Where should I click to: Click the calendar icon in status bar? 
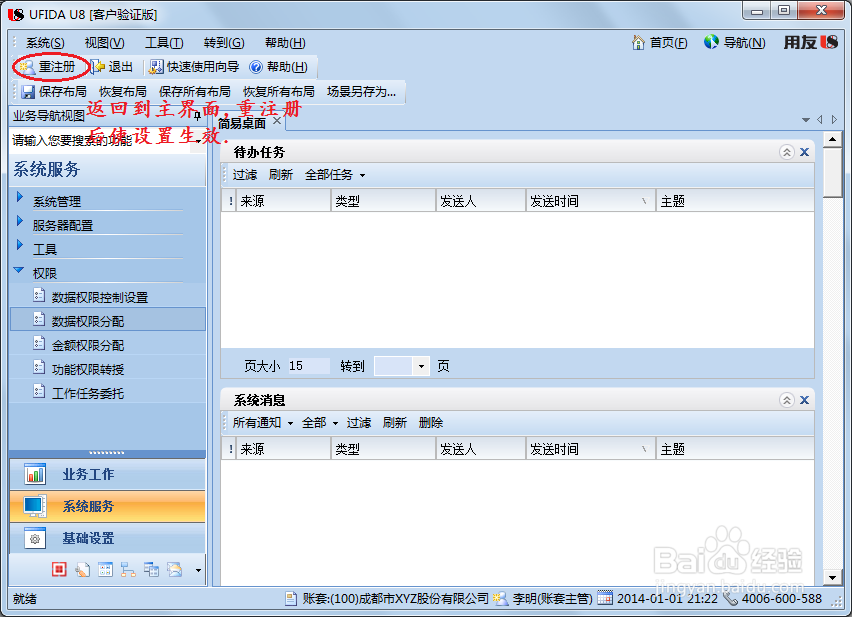[605, 598]
